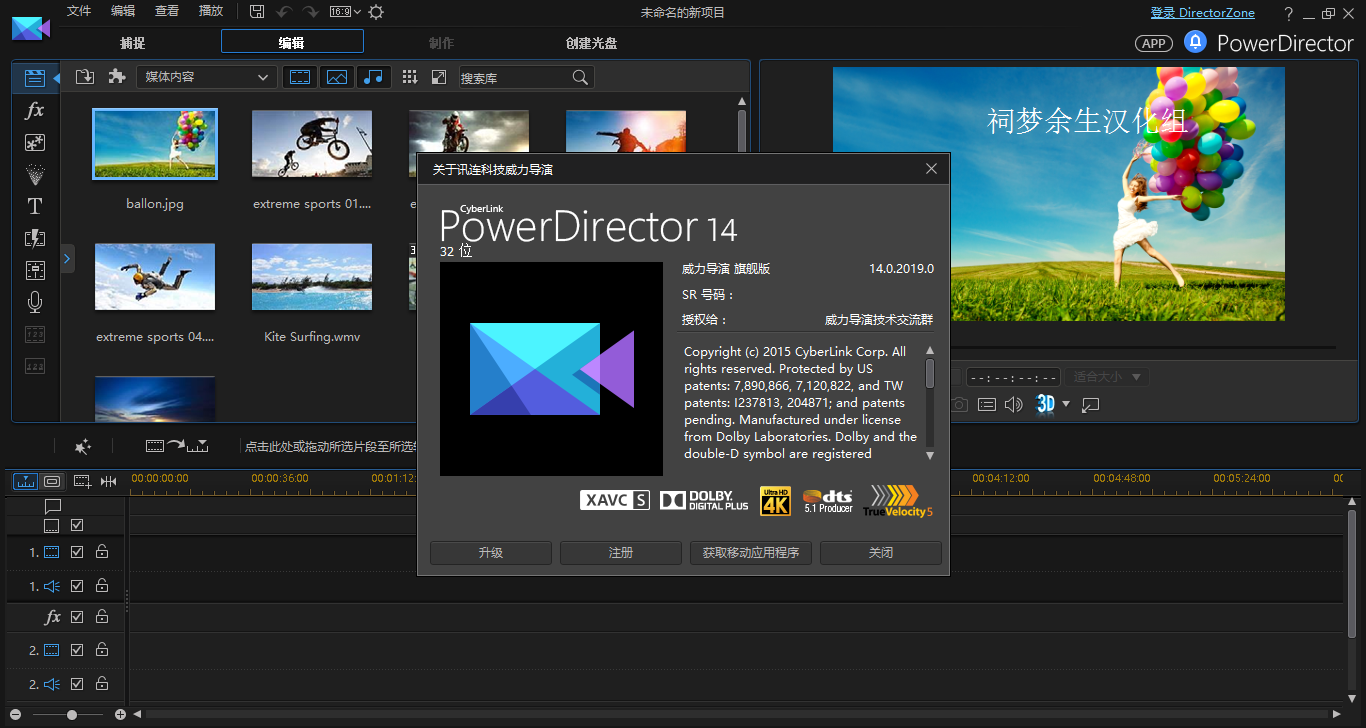1366x728 pixels.
Task: Click the undock preview window icon
Action: (x=1091, y=404)
